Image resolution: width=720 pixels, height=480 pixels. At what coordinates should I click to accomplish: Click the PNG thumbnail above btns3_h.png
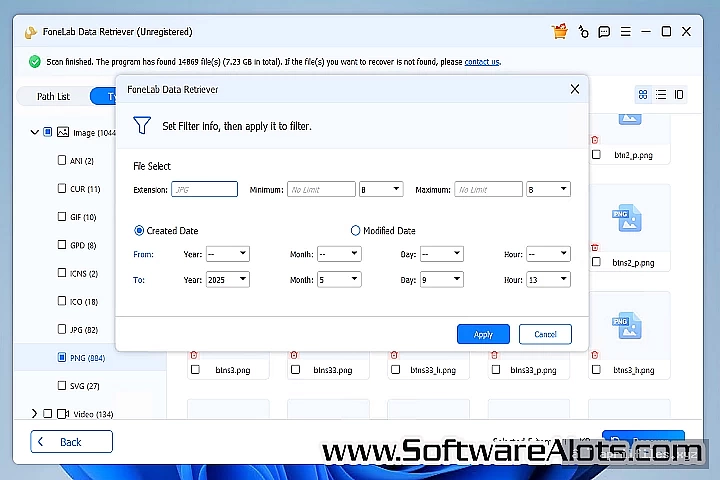pyautogui.click(x=627, y=325)
